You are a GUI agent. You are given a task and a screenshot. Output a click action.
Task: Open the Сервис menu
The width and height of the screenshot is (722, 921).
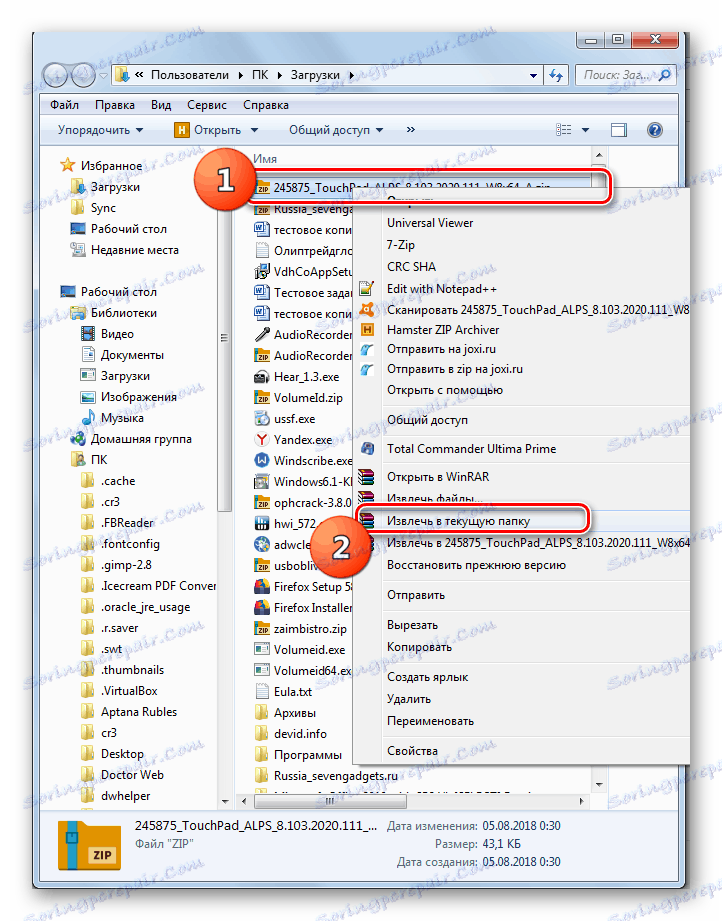tap(207, 105)
